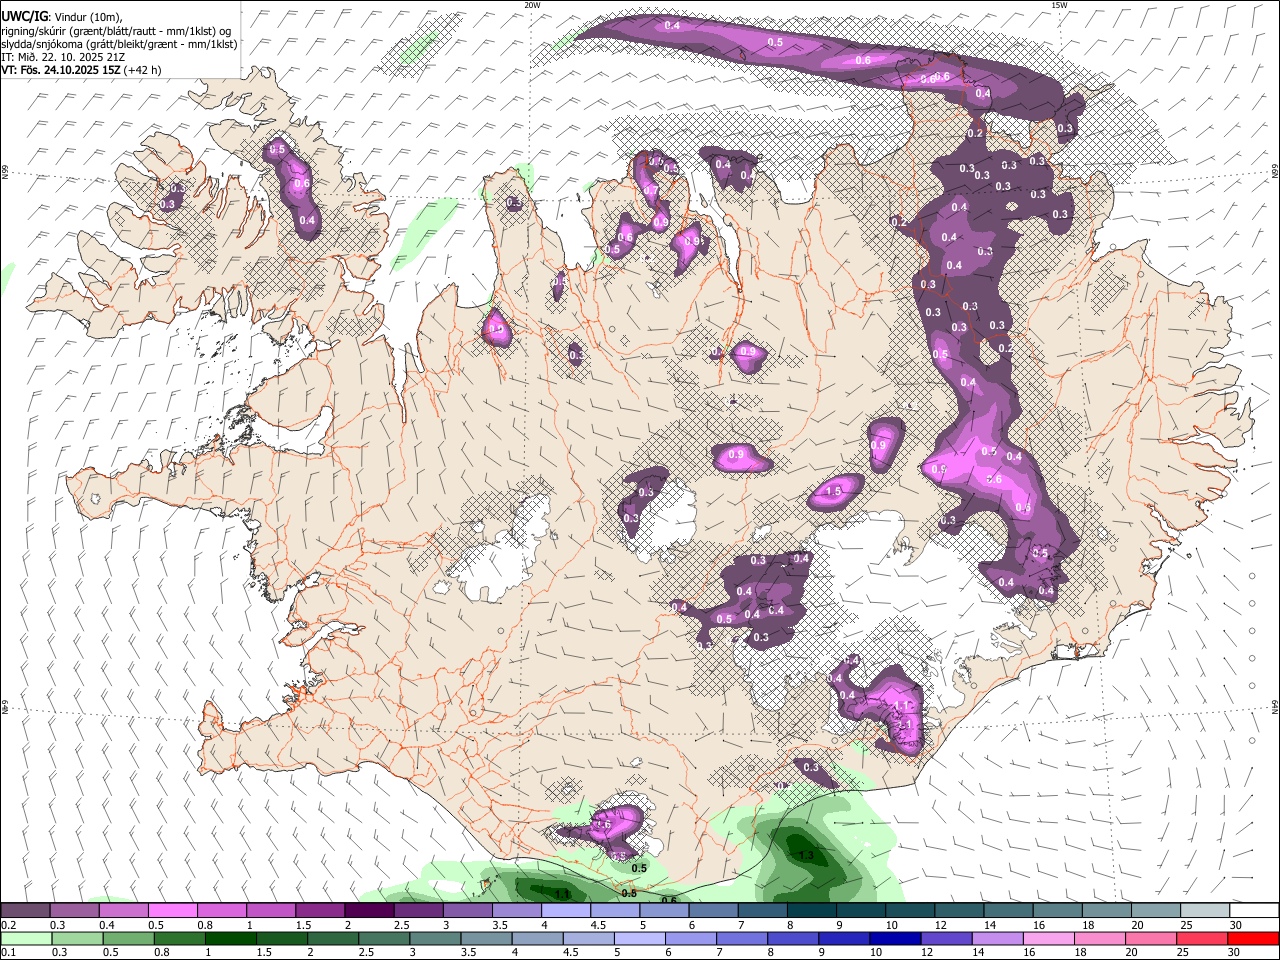This screenshot has width=1280, height=960.
Task: Pick the snow scale swatch between 2 and 2.5
Action: pos(369,910)
